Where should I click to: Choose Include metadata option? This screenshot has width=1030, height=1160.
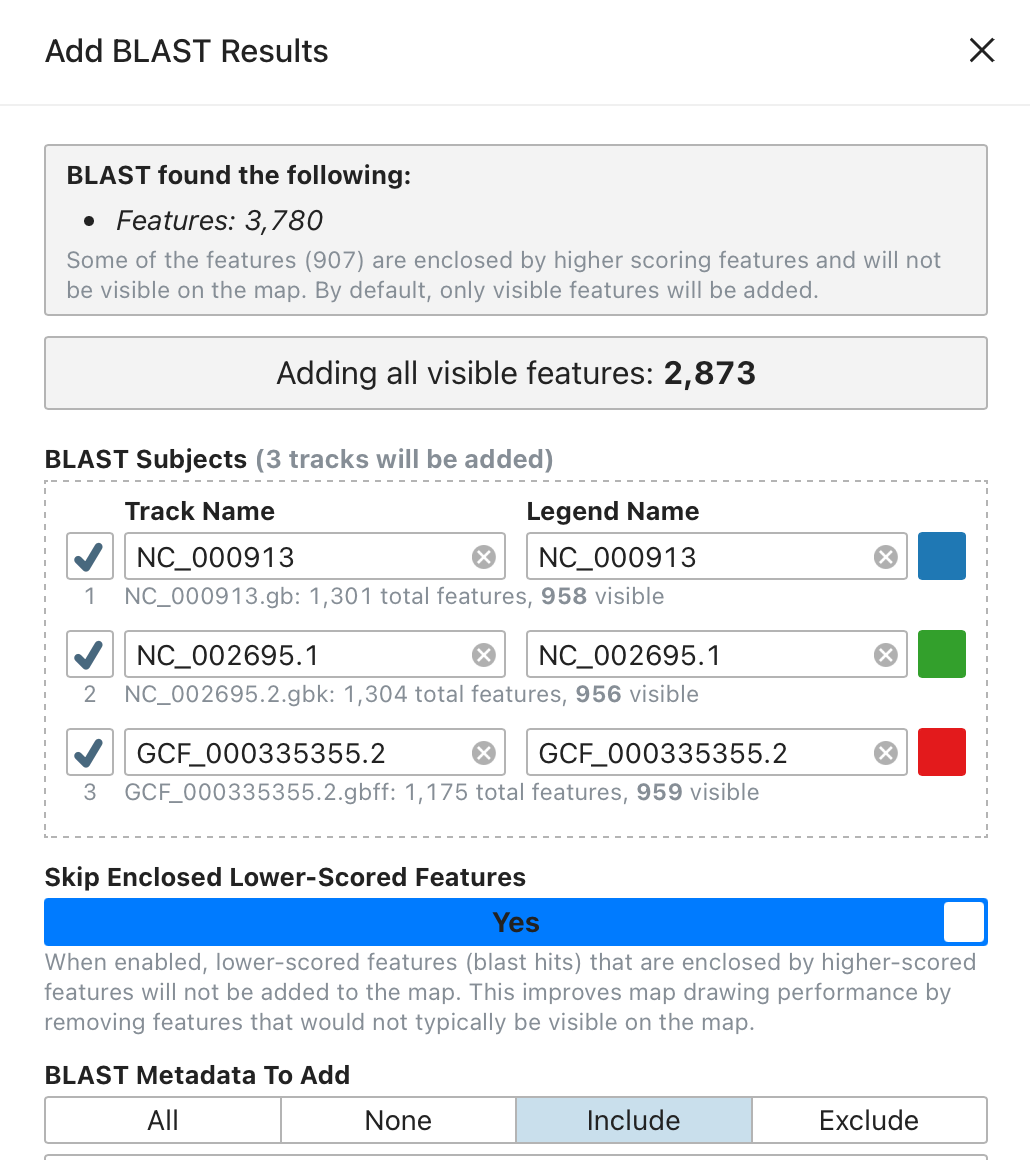click(633, 1120)
